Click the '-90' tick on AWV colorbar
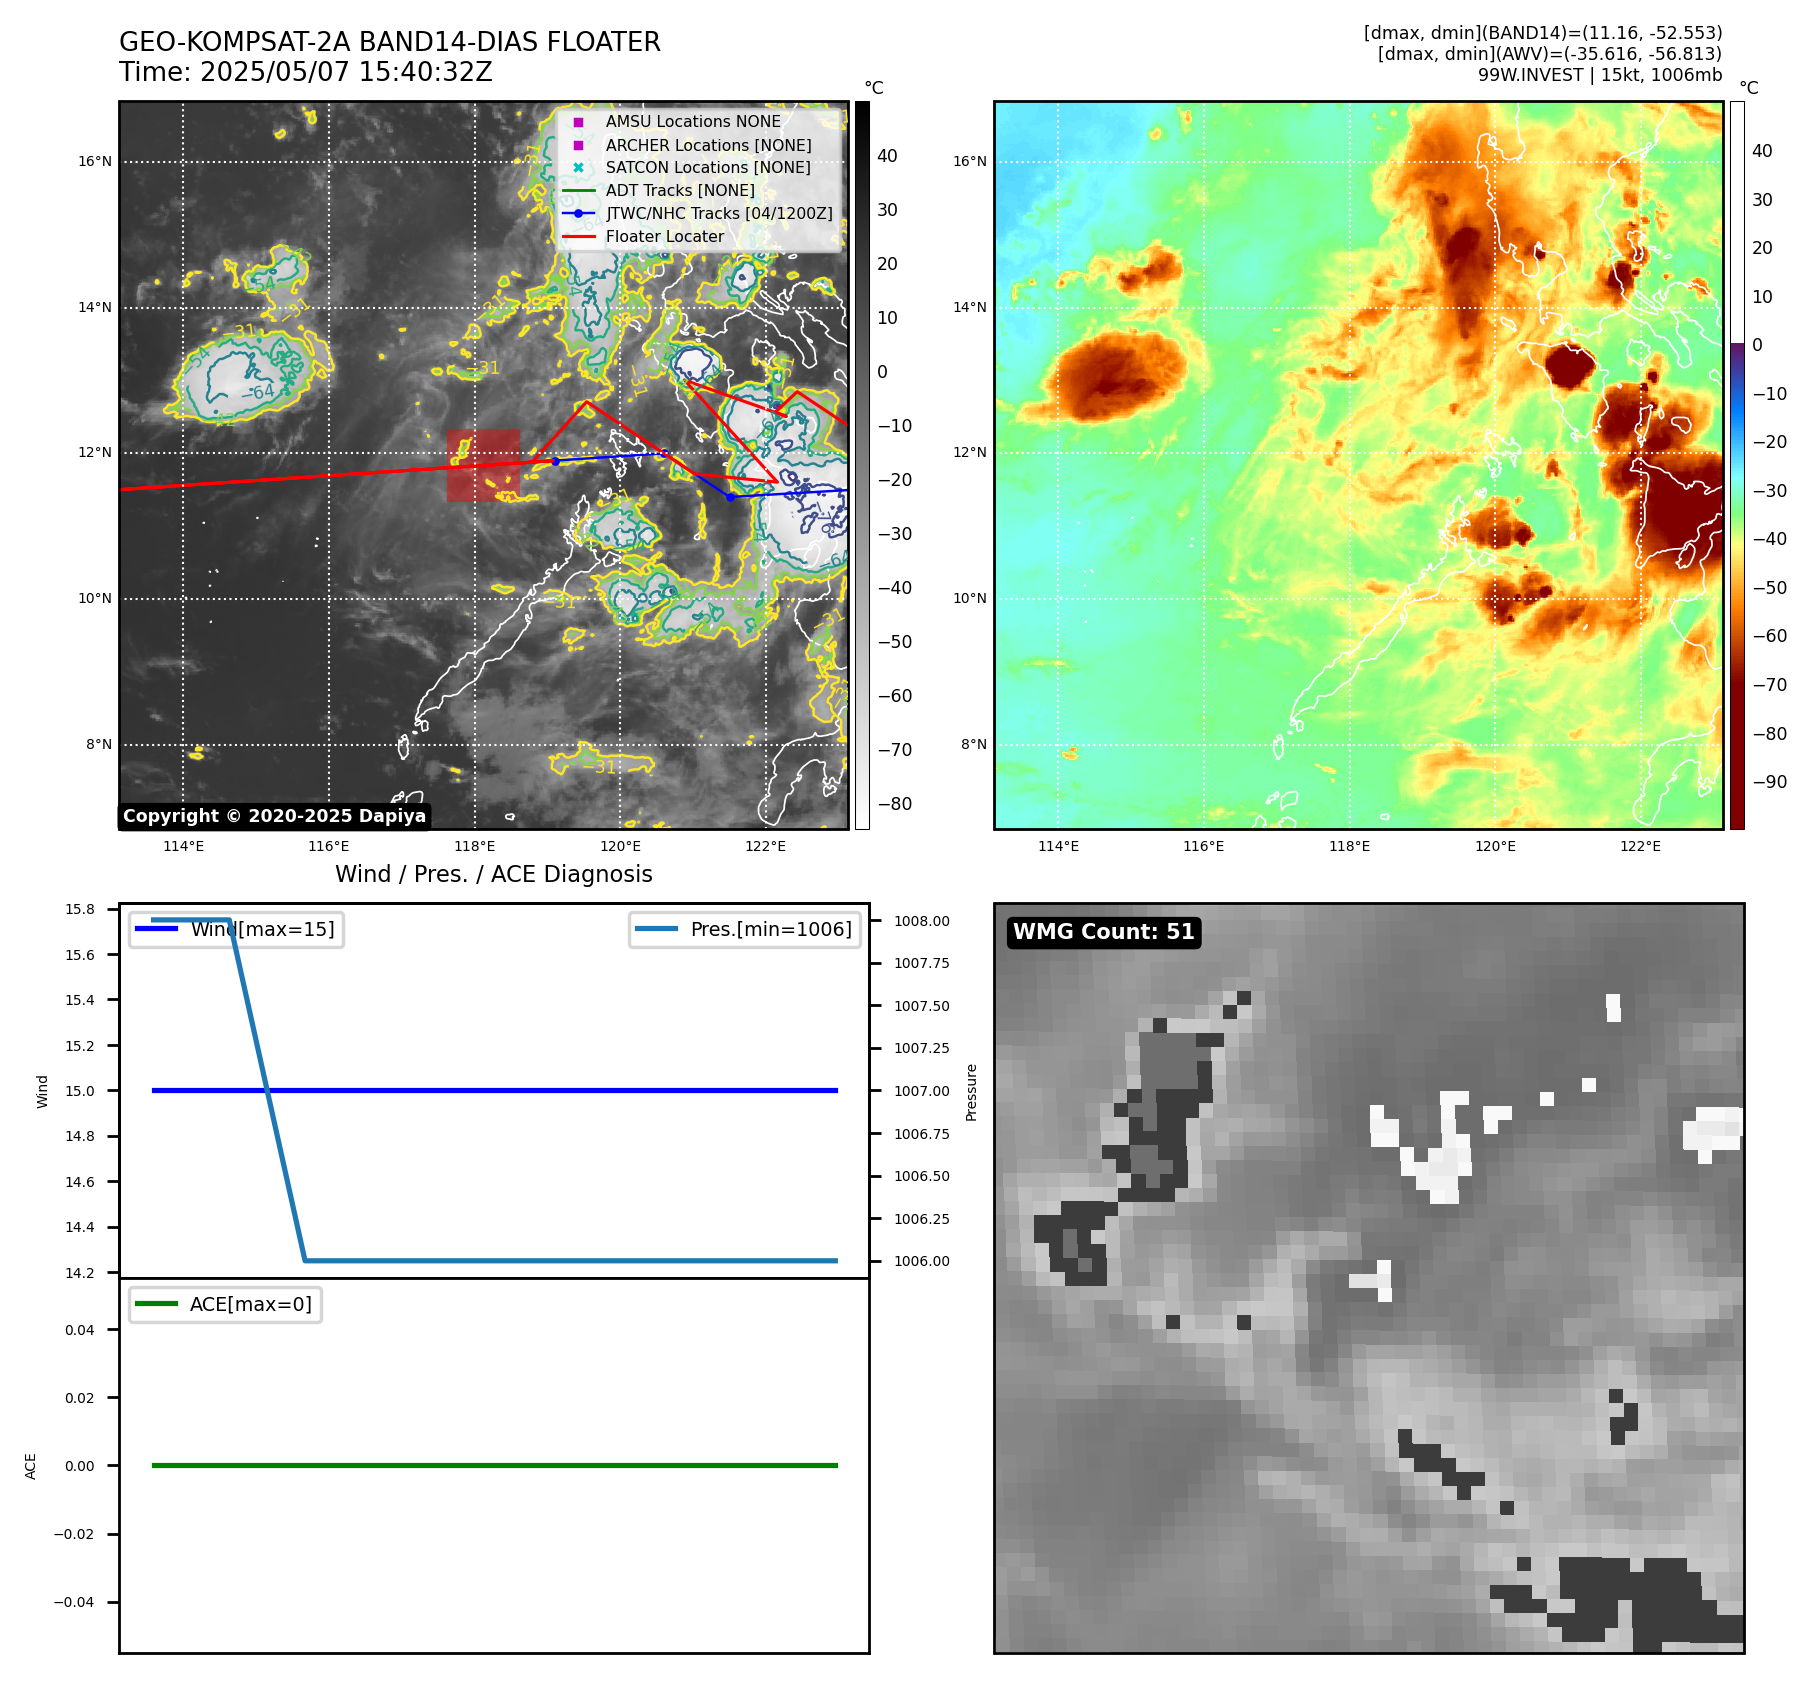1813x1690 pixels. click(x=1770, y=782)
